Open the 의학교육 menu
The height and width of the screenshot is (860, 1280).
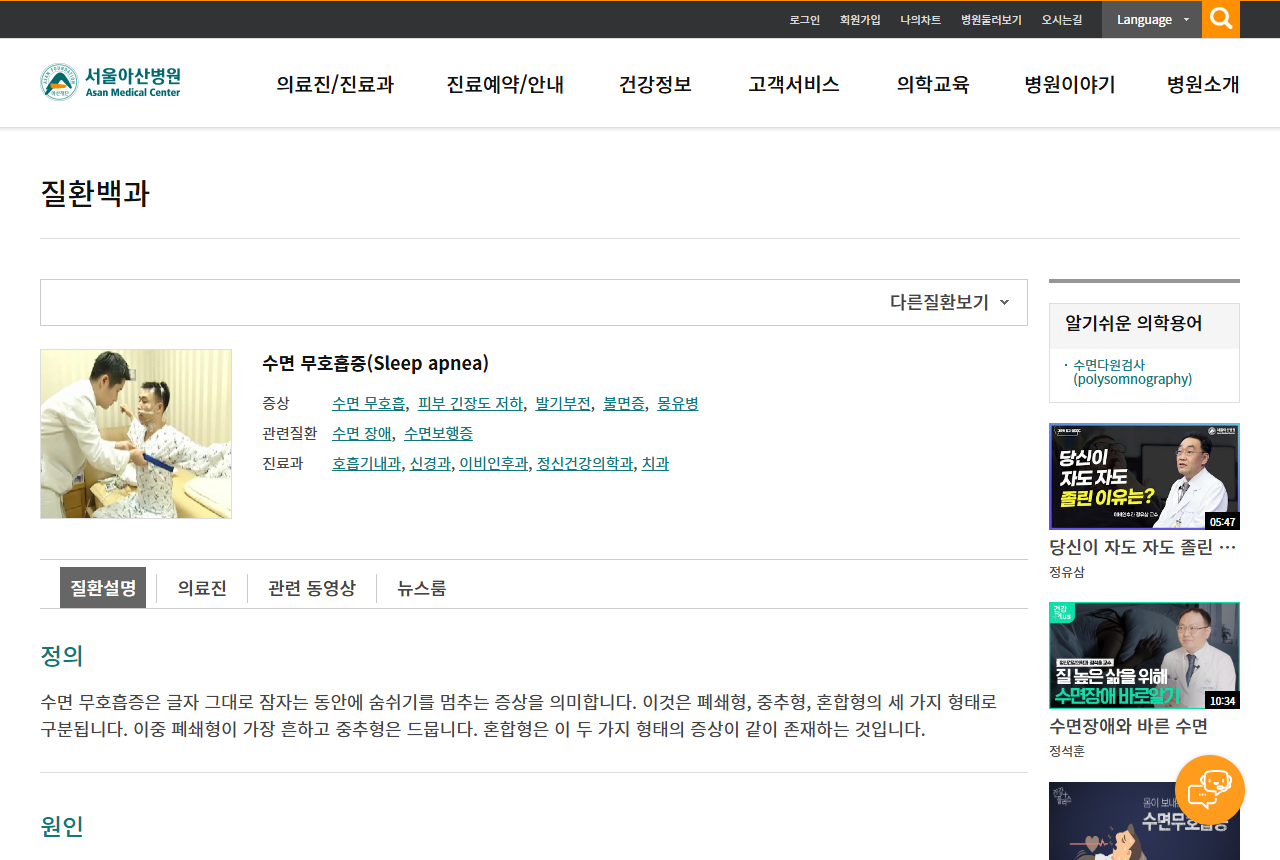point(933,84)
